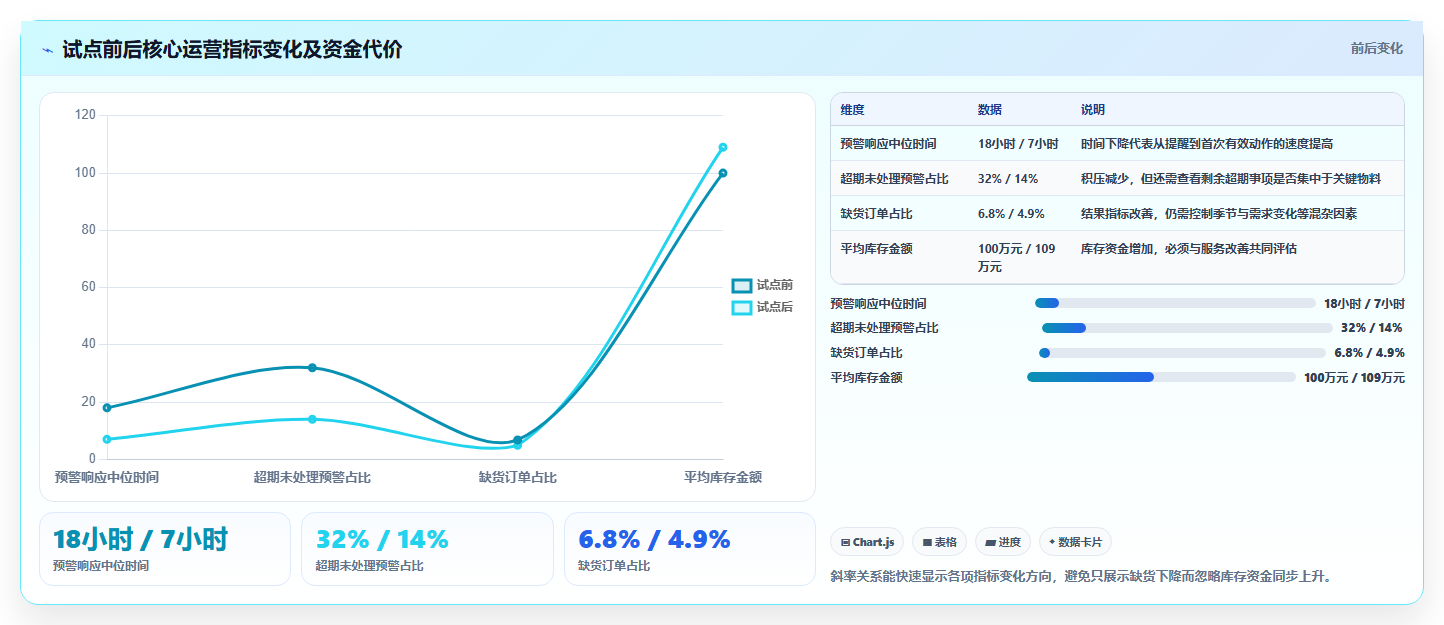Open the 18小时 / 7小时 data card
This screenshot has height=625, width=1444.
165,549
